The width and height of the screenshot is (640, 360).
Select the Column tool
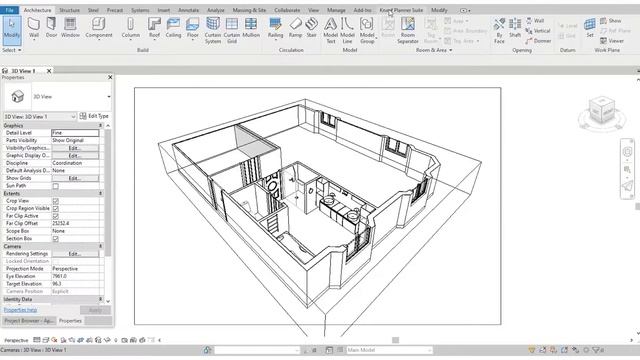(x=131, y=28)
